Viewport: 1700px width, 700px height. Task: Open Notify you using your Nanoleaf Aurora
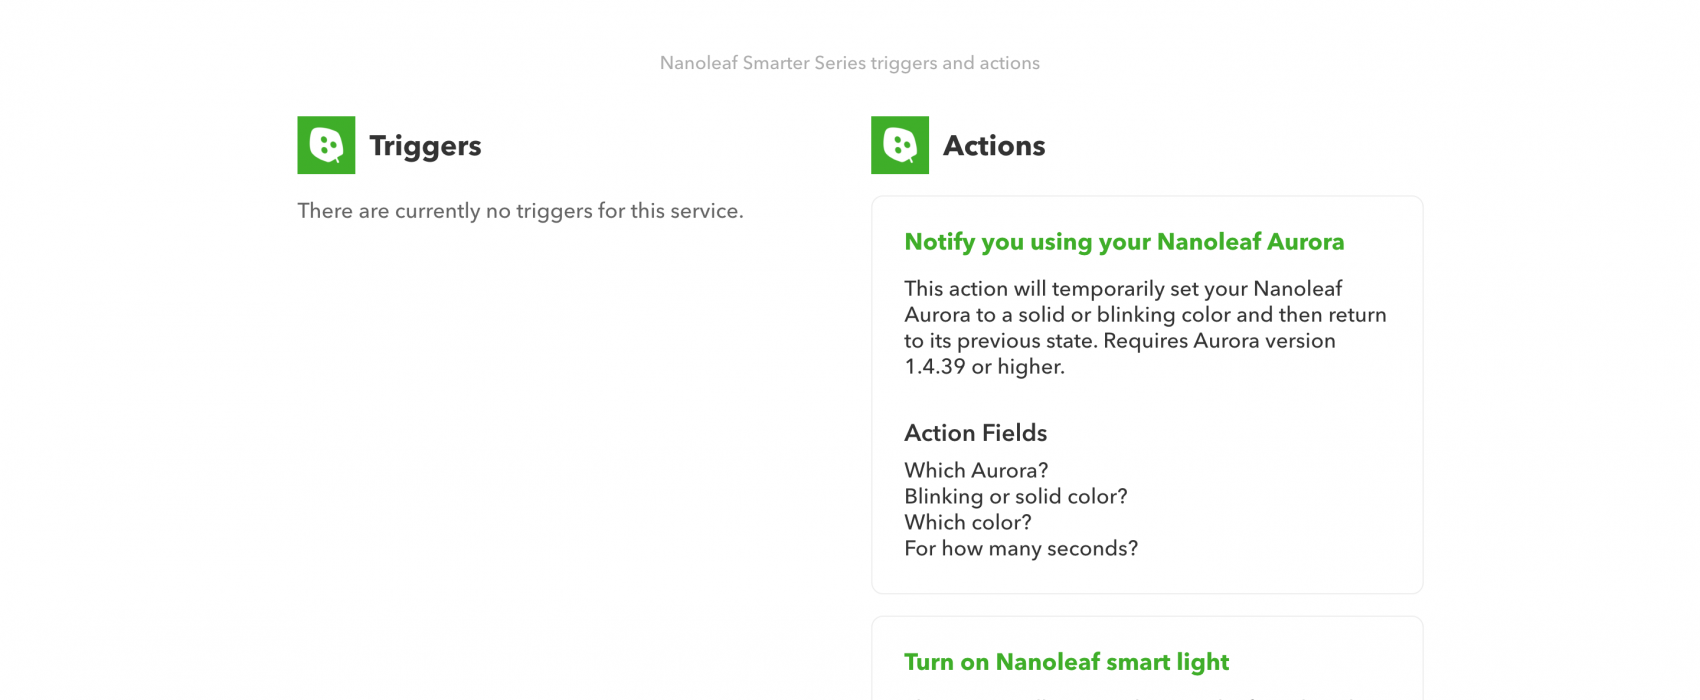click(1124, 242)
